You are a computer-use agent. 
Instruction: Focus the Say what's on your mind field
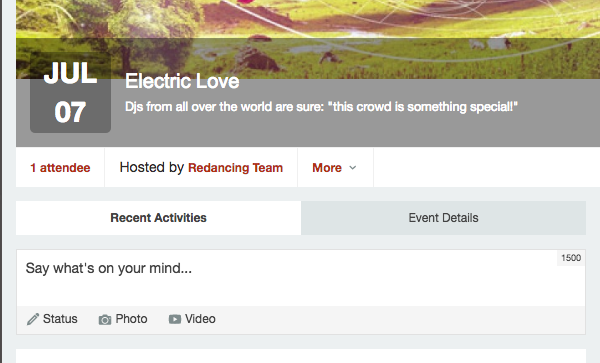point(301,278)
